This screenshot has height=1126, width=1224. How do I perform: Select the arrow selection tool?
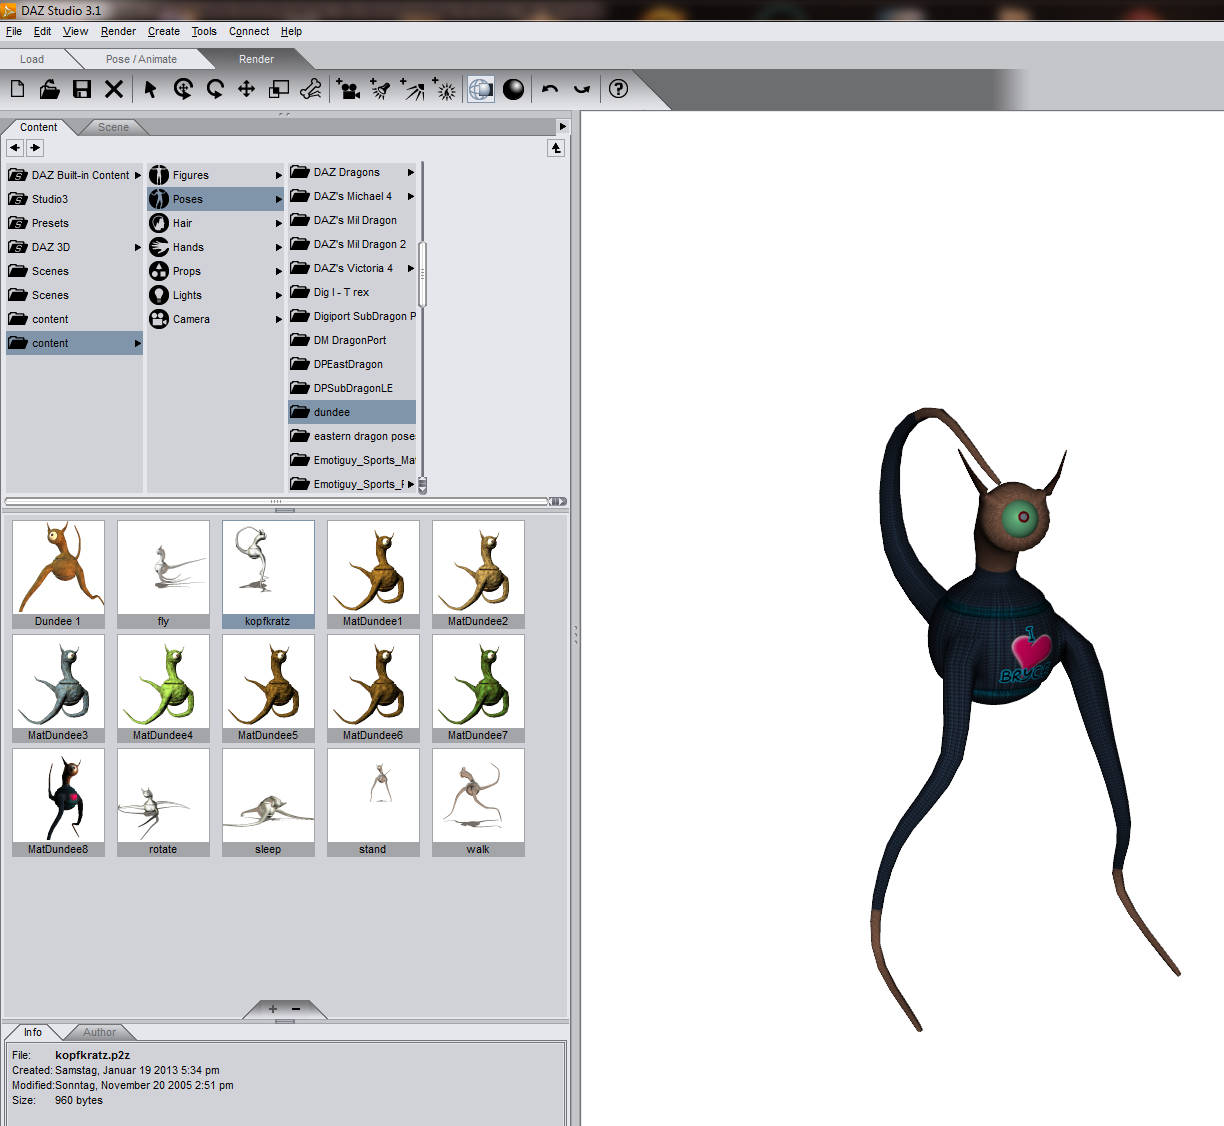[150, 89]
